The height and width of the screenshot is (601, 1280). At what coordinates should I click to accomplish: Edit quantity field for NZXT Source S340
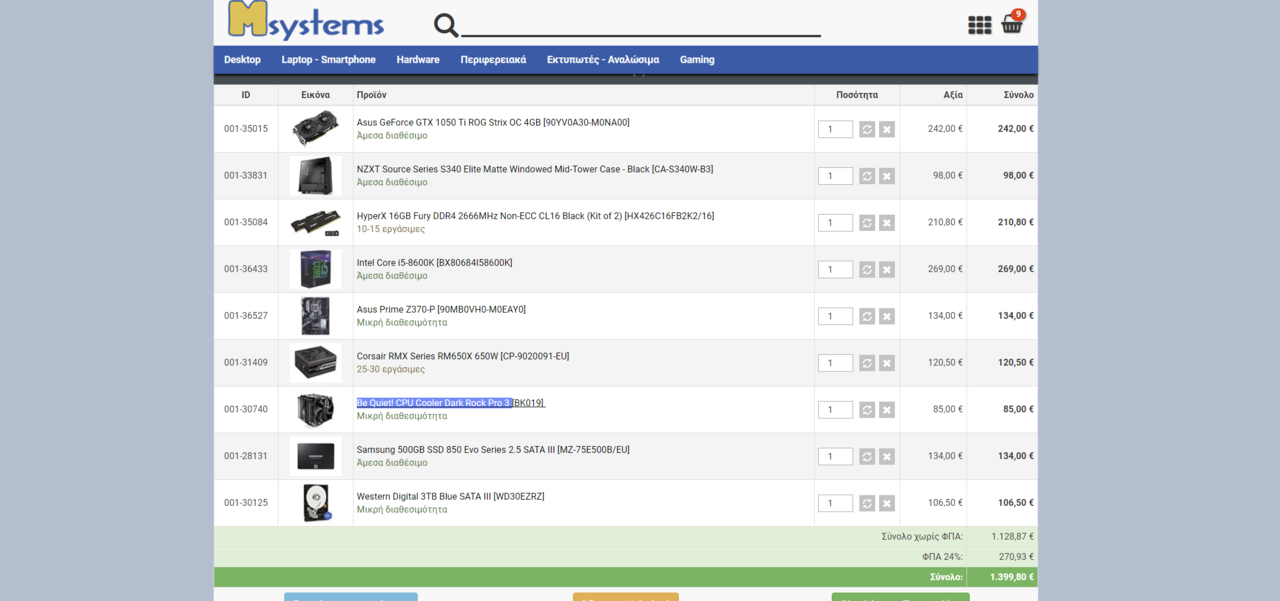click(x=836, y=176)
